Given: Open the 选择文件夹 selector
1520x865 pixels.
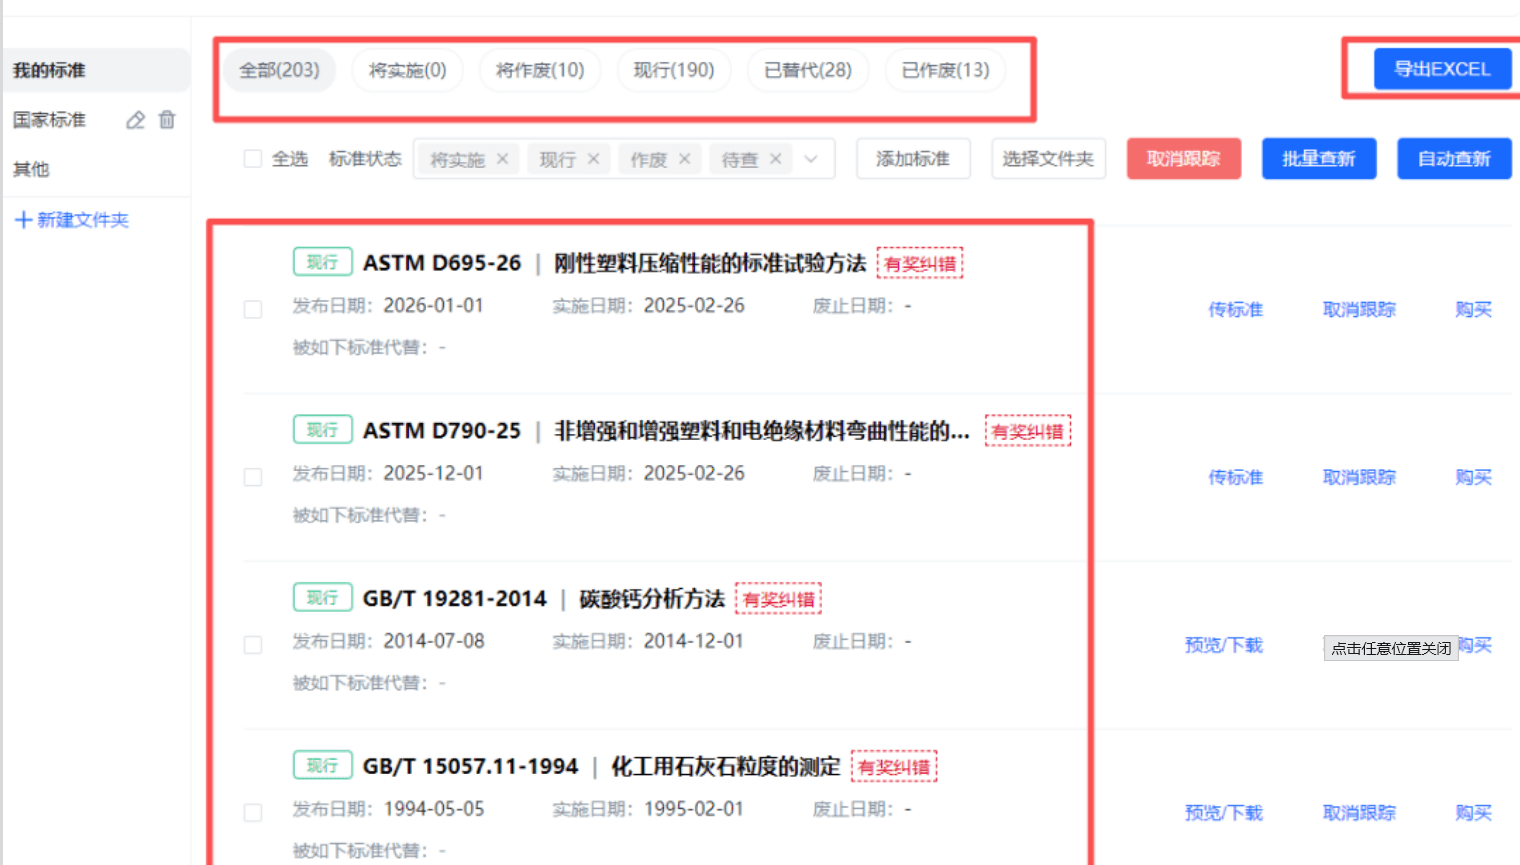Looking at the screenshot, I should (x=1048, y=159).
